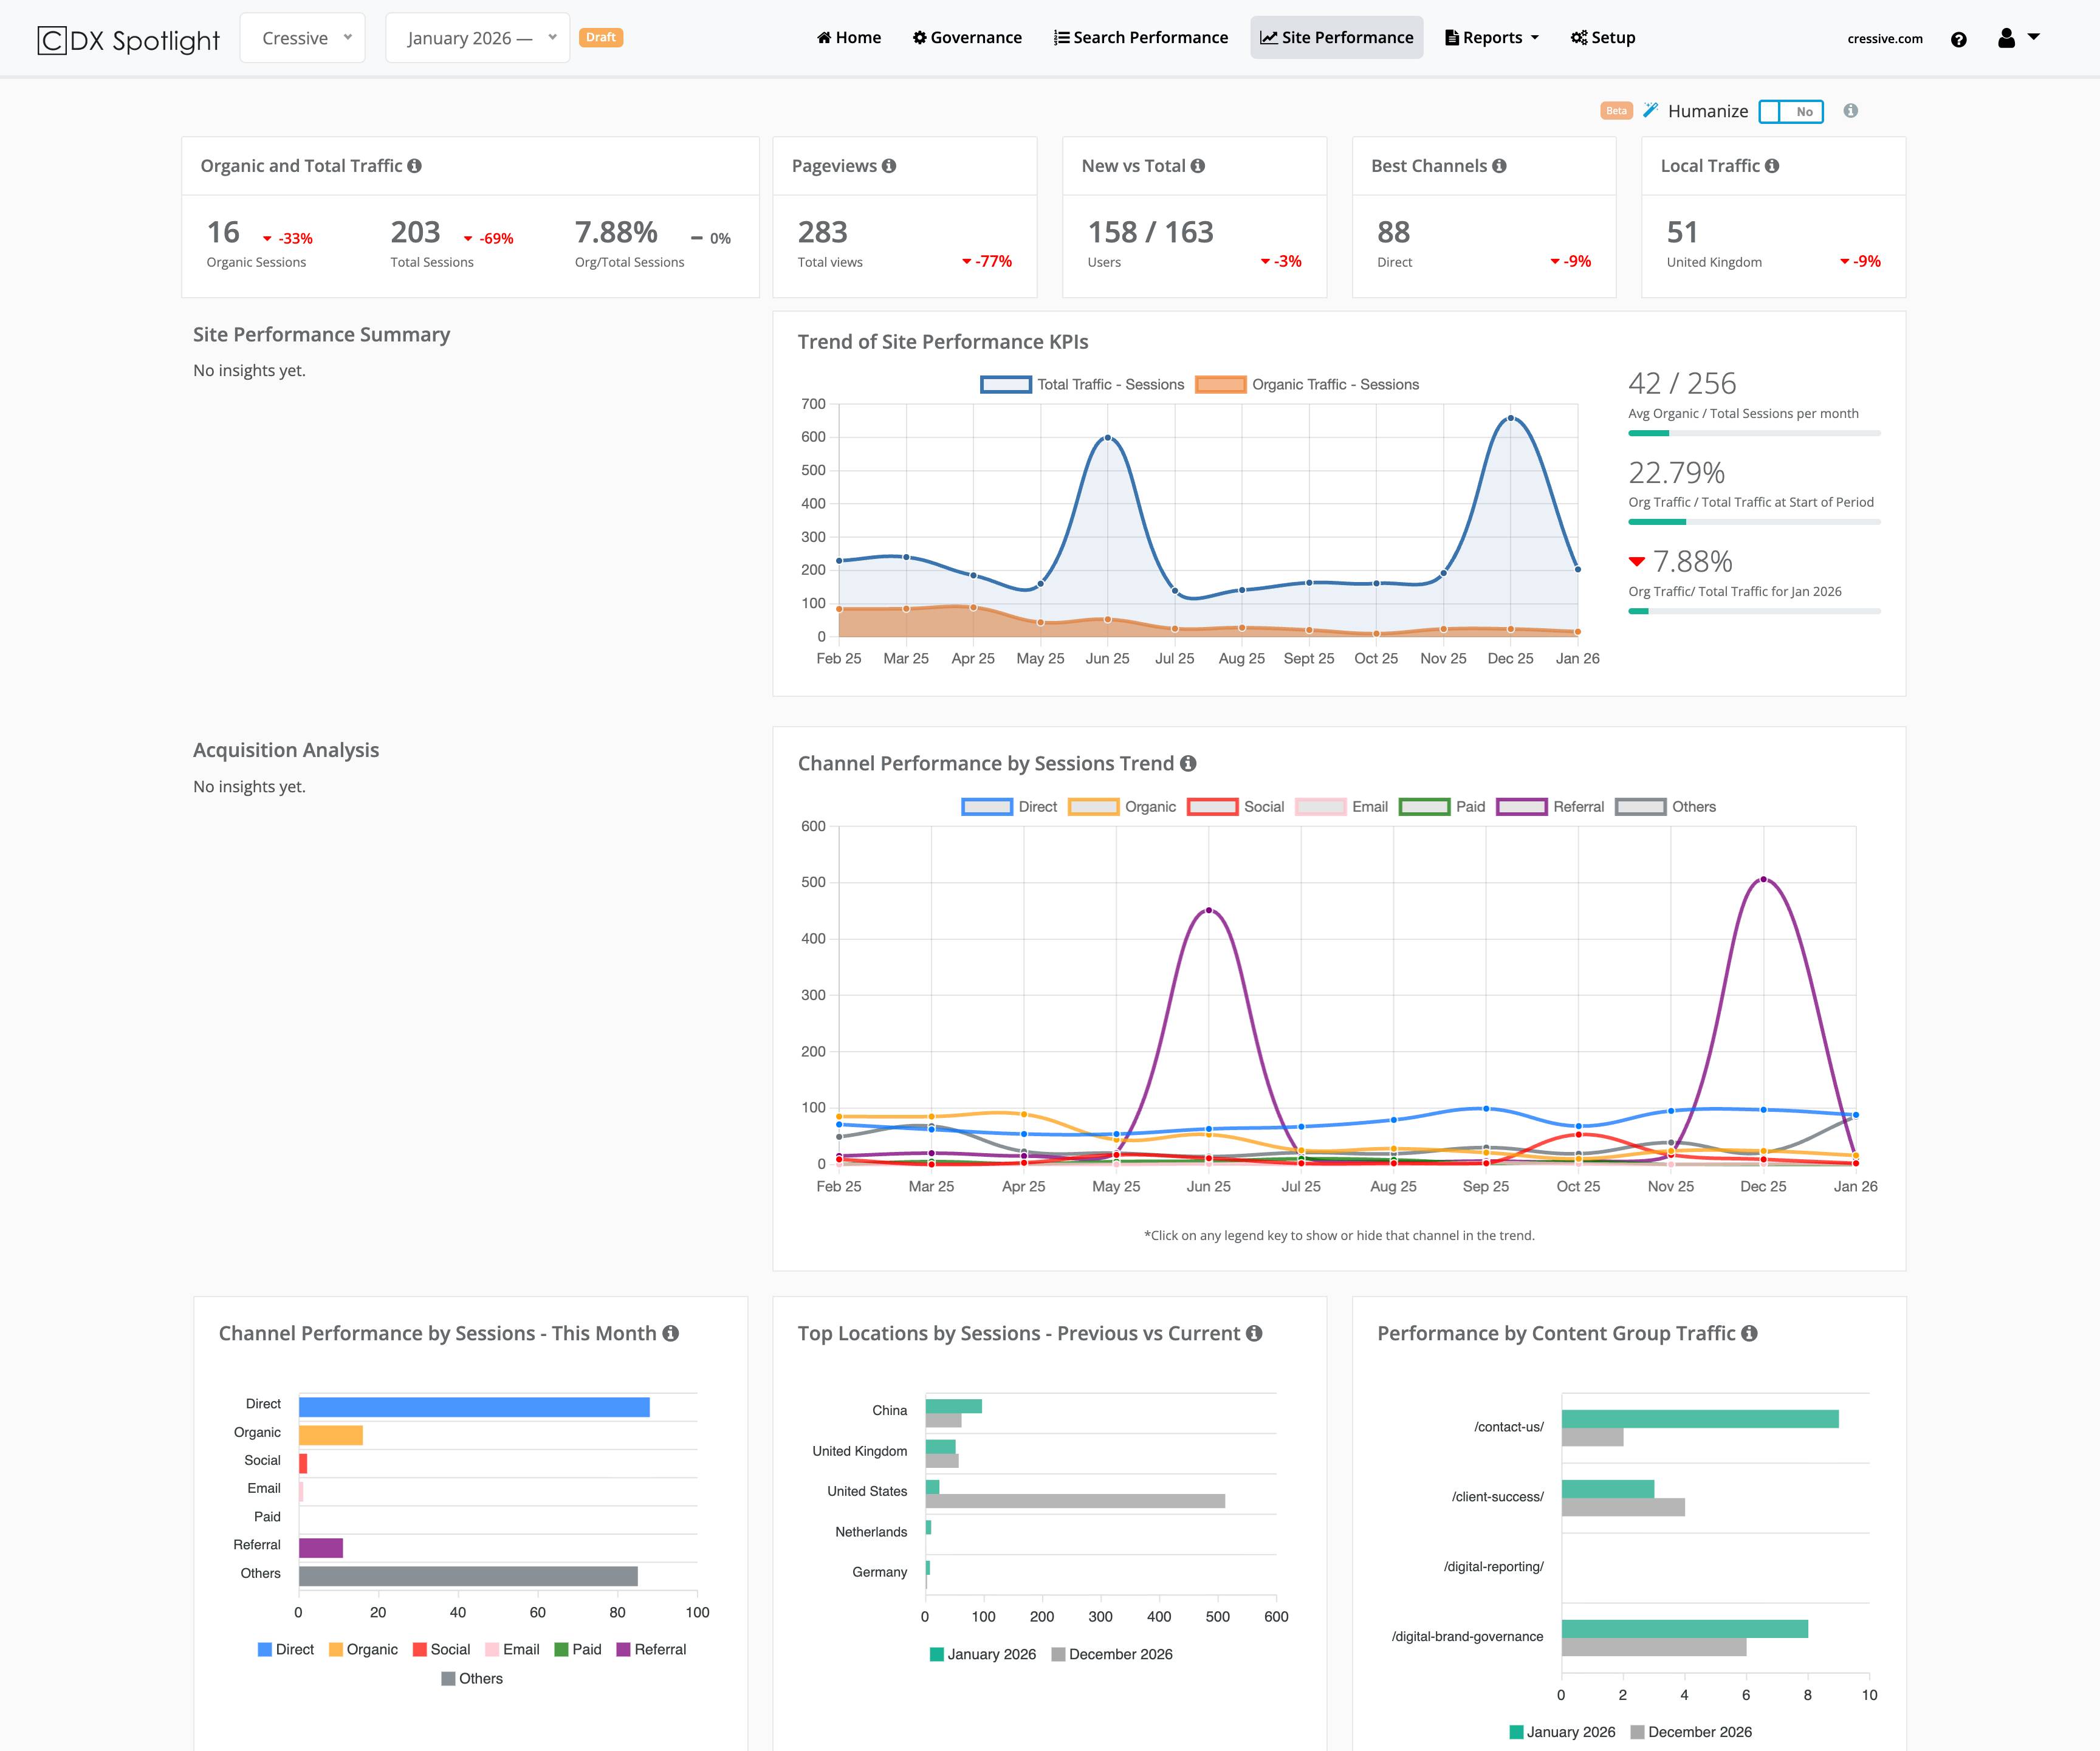Click the CDX Spotlight logo
Viewport: 2100px width, 1751px height.
[127, 38]
